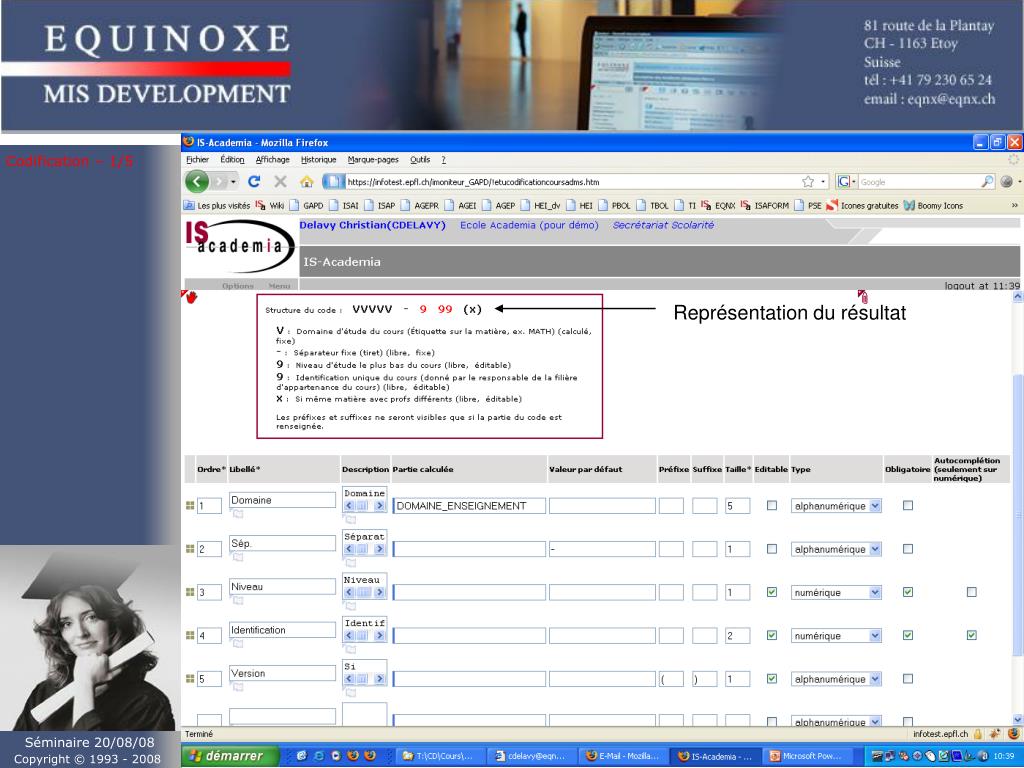Click the Delavy Christian(CDELAVY) link
Image resolution: width=1024 pixels, height=768 pixels.
tap(372, 225)
